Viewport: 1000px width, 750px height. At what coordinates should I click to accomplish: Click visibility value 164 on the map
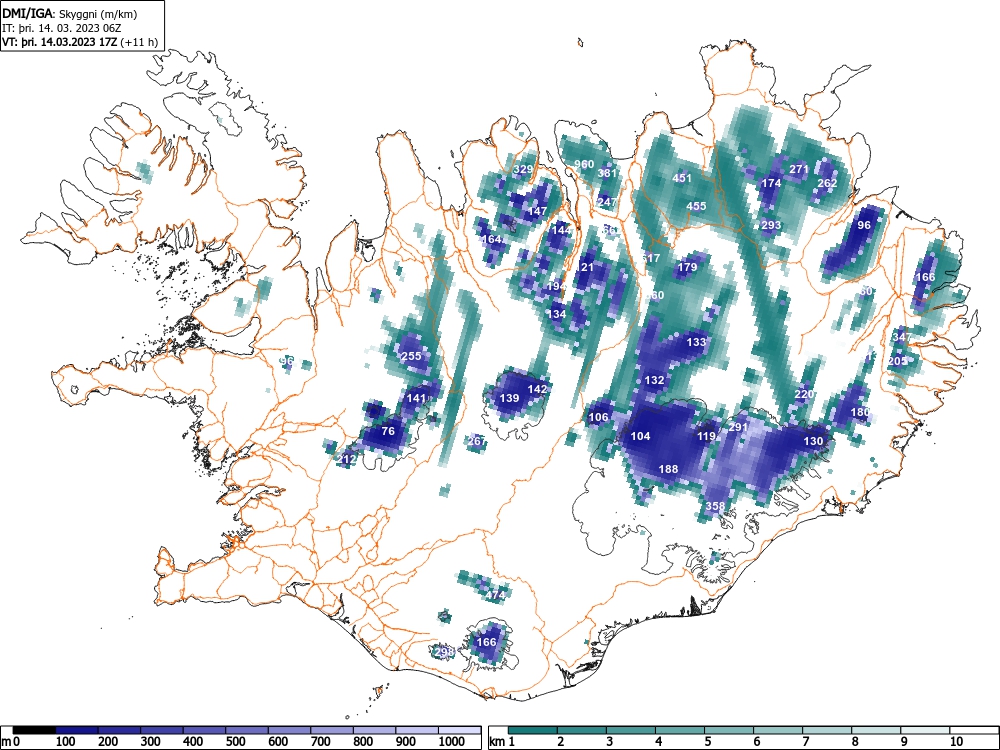point(491,239)
